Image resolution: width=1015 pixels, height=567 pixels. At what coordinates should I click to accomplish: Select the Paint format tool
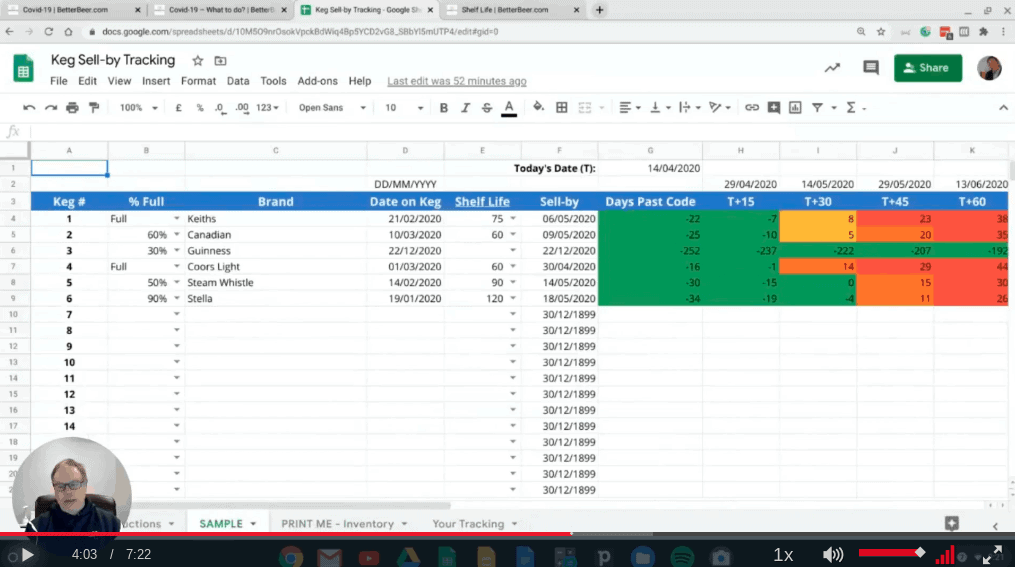94,107
